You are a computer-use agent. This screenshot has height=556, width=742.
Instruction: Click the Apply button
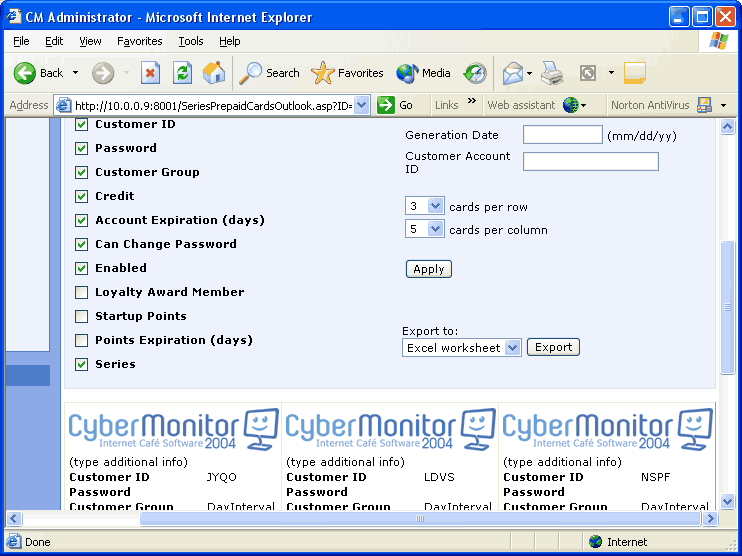coord(429,269)
